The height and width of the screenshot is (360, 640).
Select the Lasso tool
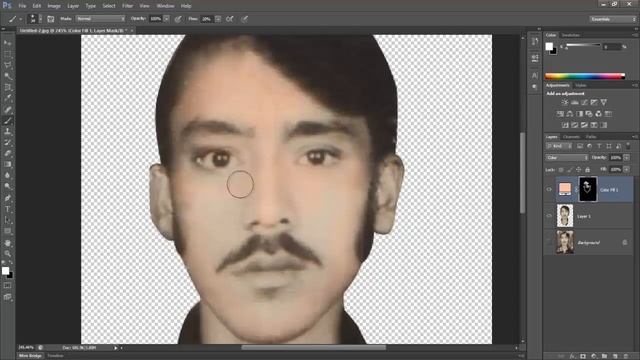click(7, 65)
